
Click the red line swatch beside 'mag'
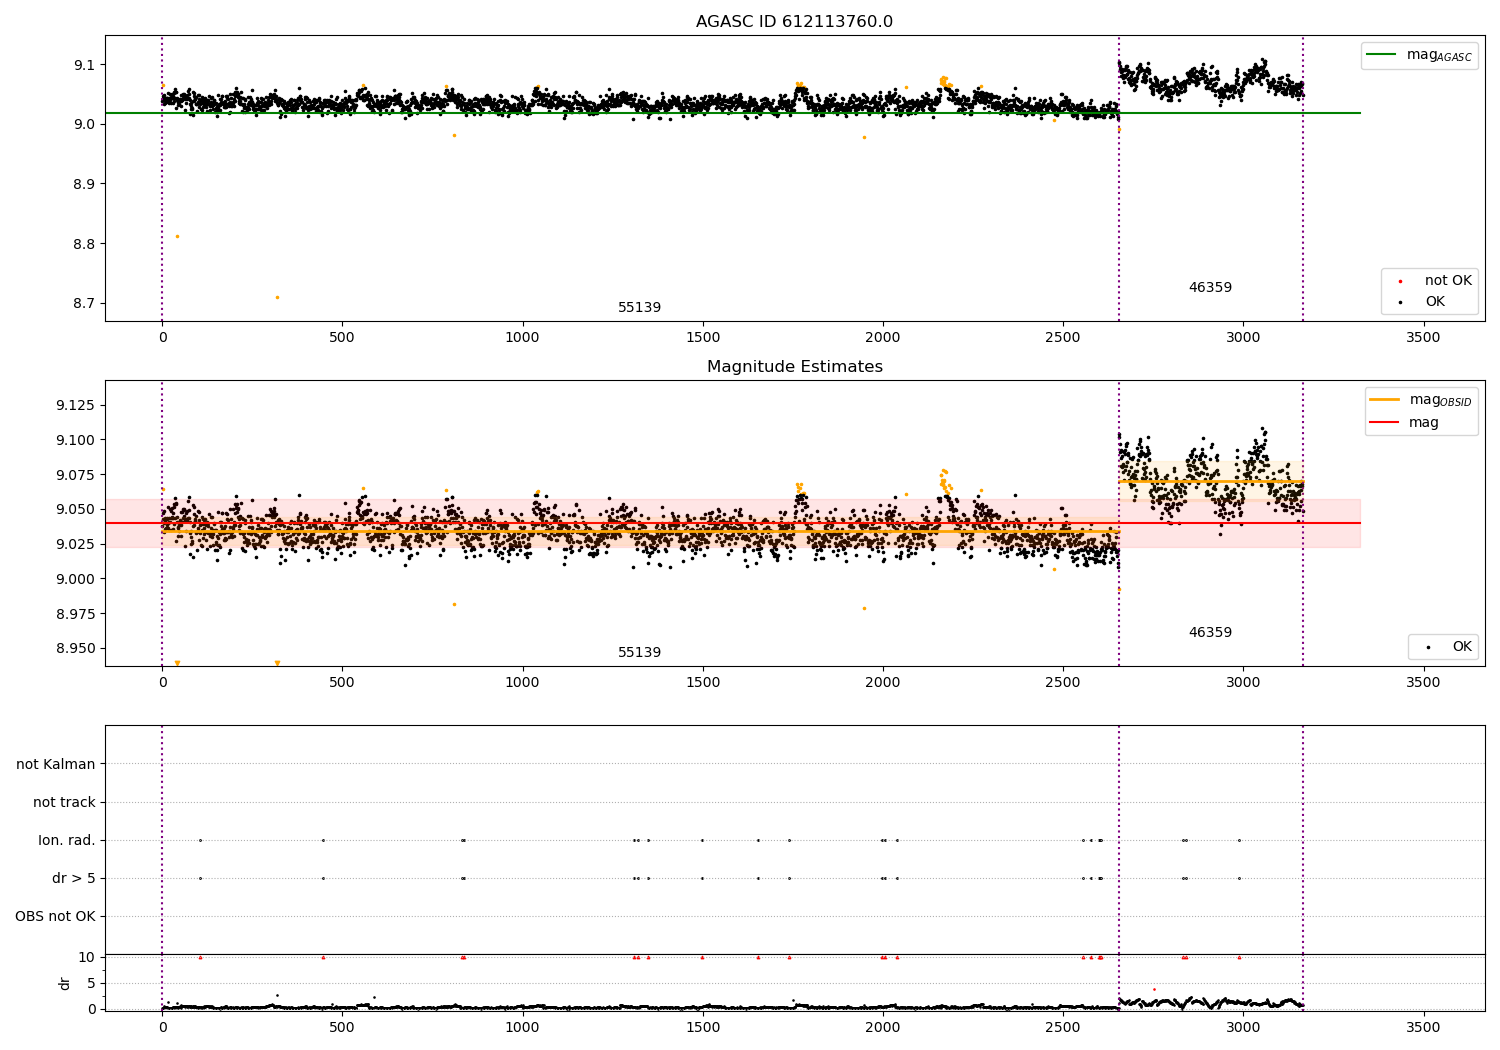pos(1385,422)
